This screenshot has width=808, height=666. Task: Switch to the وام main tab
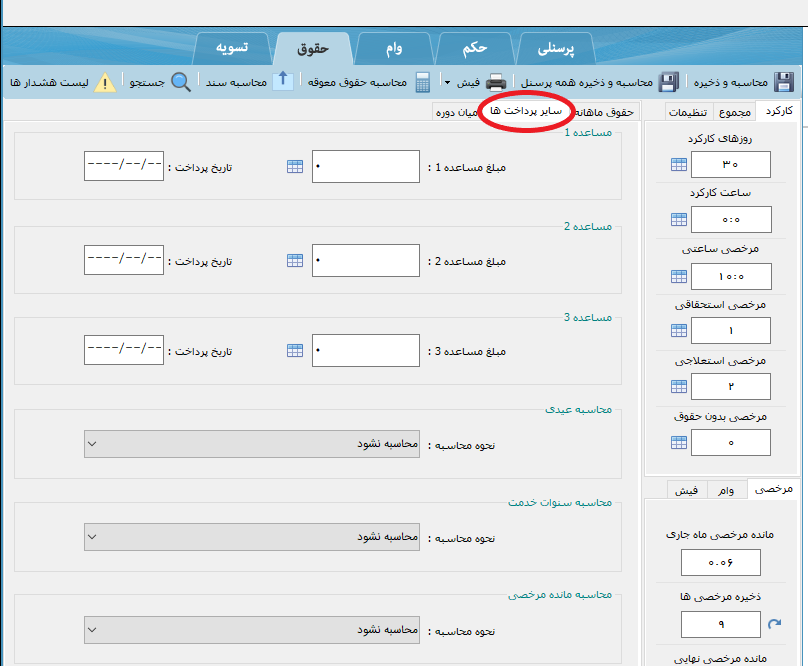coord(393,47)
